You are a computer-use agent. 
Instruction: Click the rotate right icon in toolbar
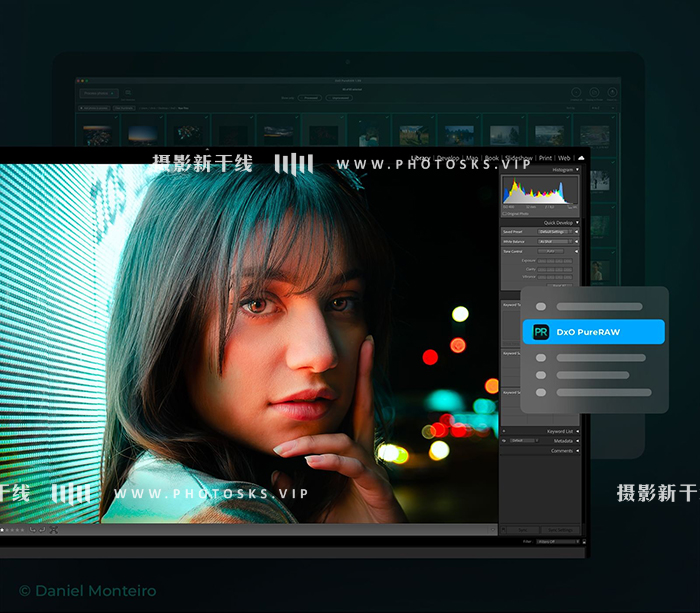click(42, 530)
